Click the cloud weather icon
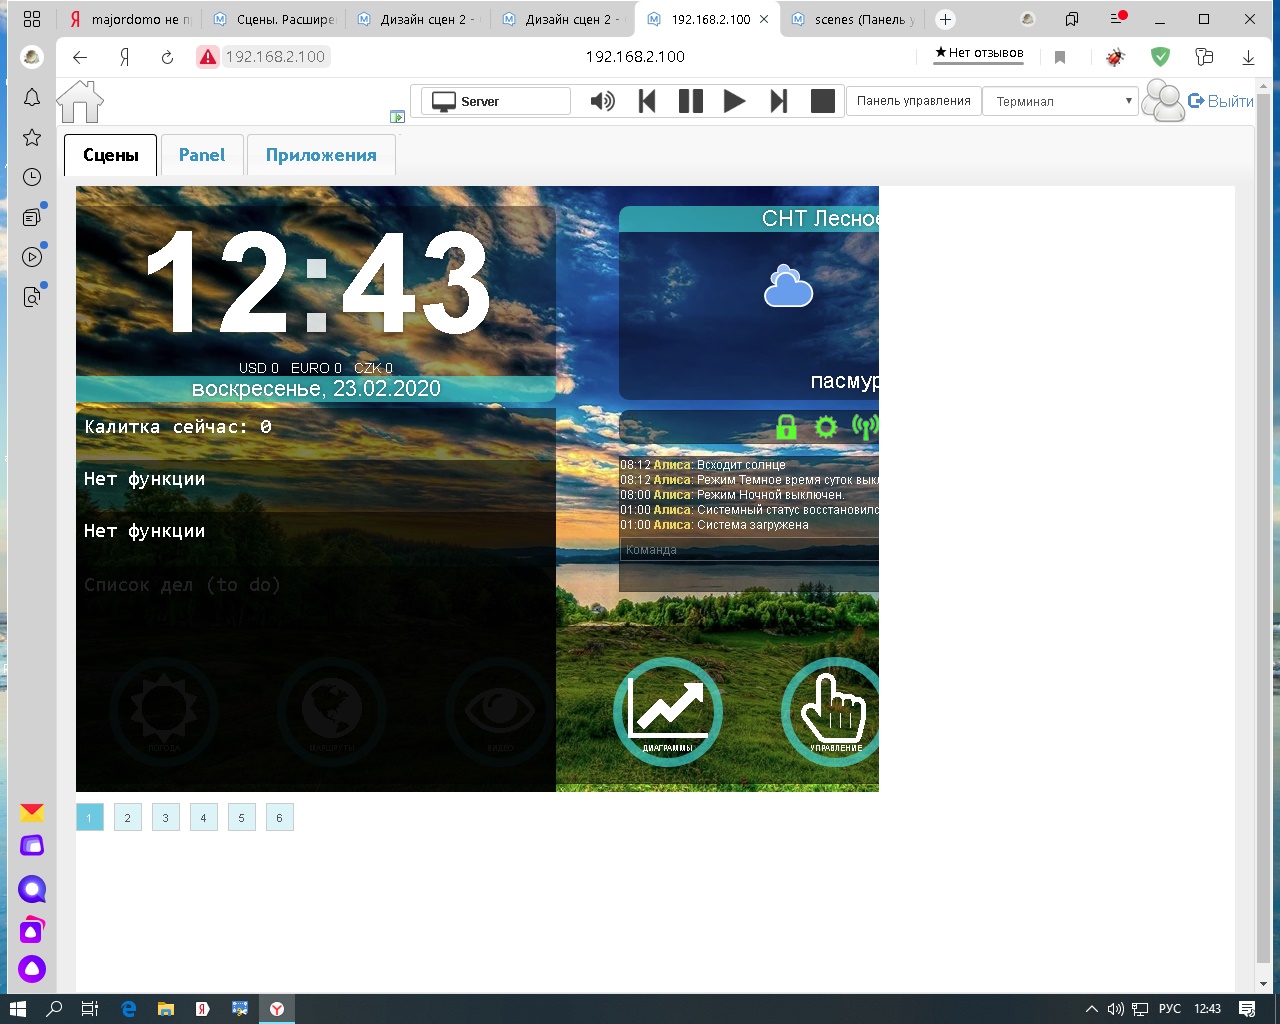This screenshot has height=1024, width=1280. tap(788, 287)
